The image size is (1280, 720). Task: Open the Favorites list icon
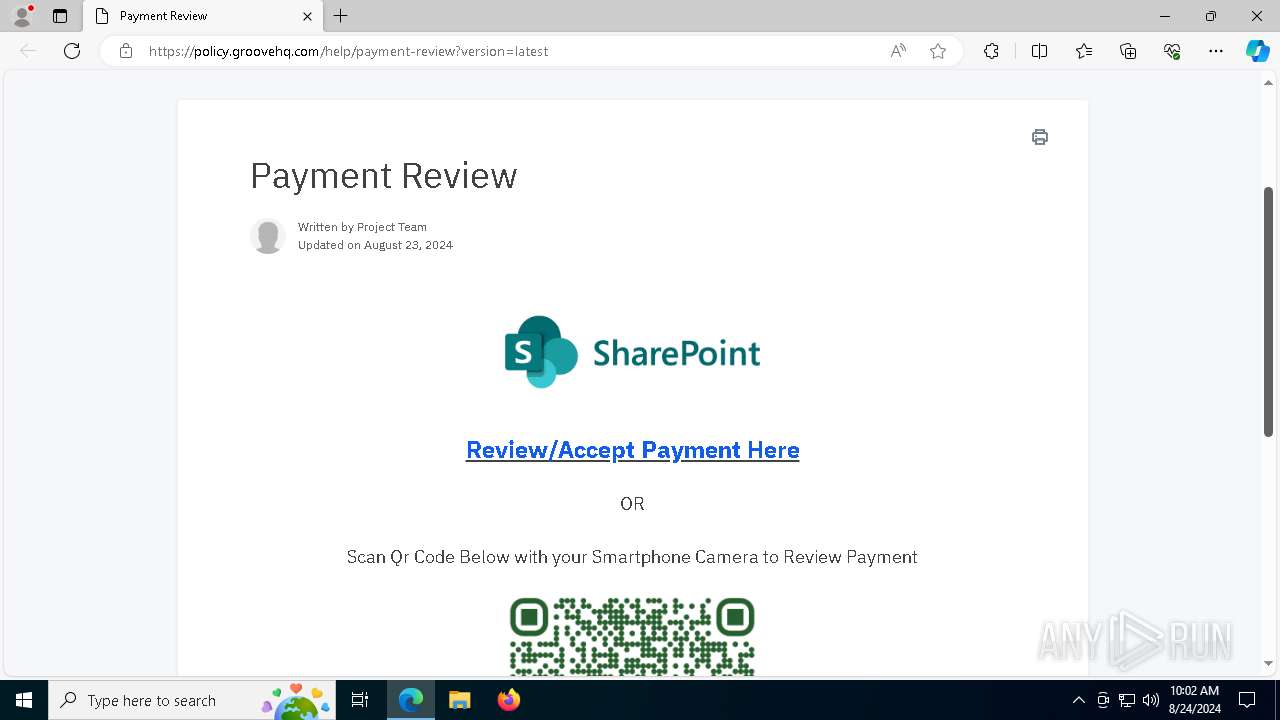1084,51
